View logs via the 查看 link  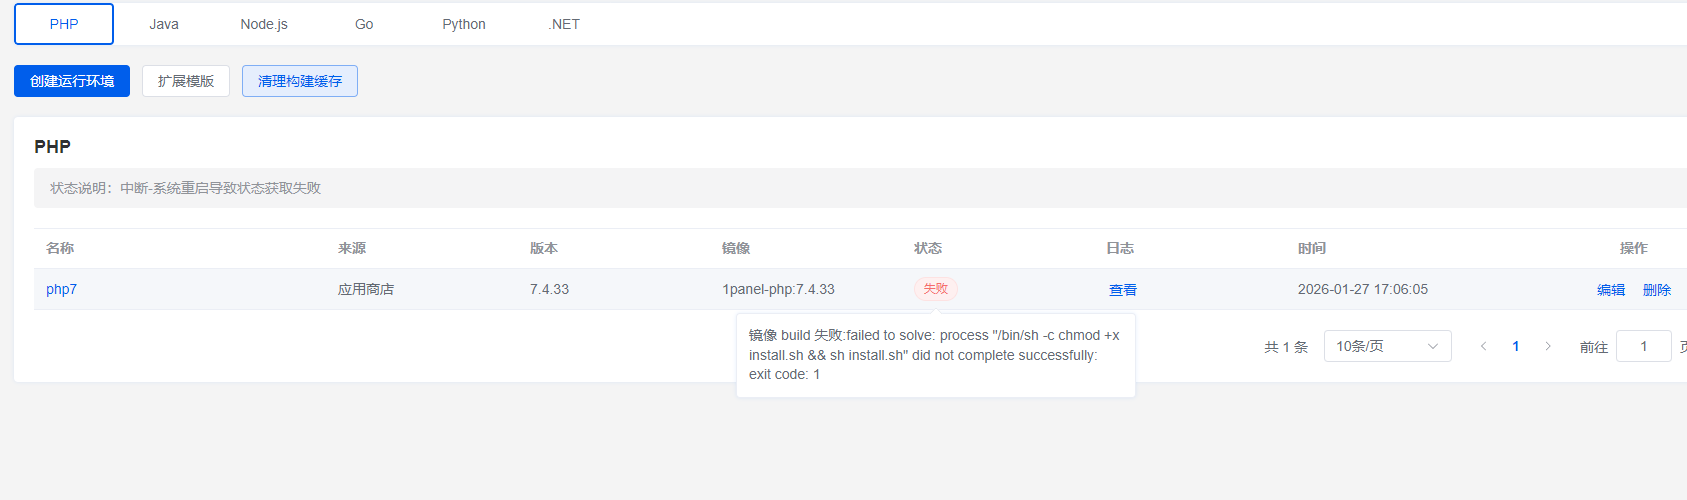point(1123,290)
